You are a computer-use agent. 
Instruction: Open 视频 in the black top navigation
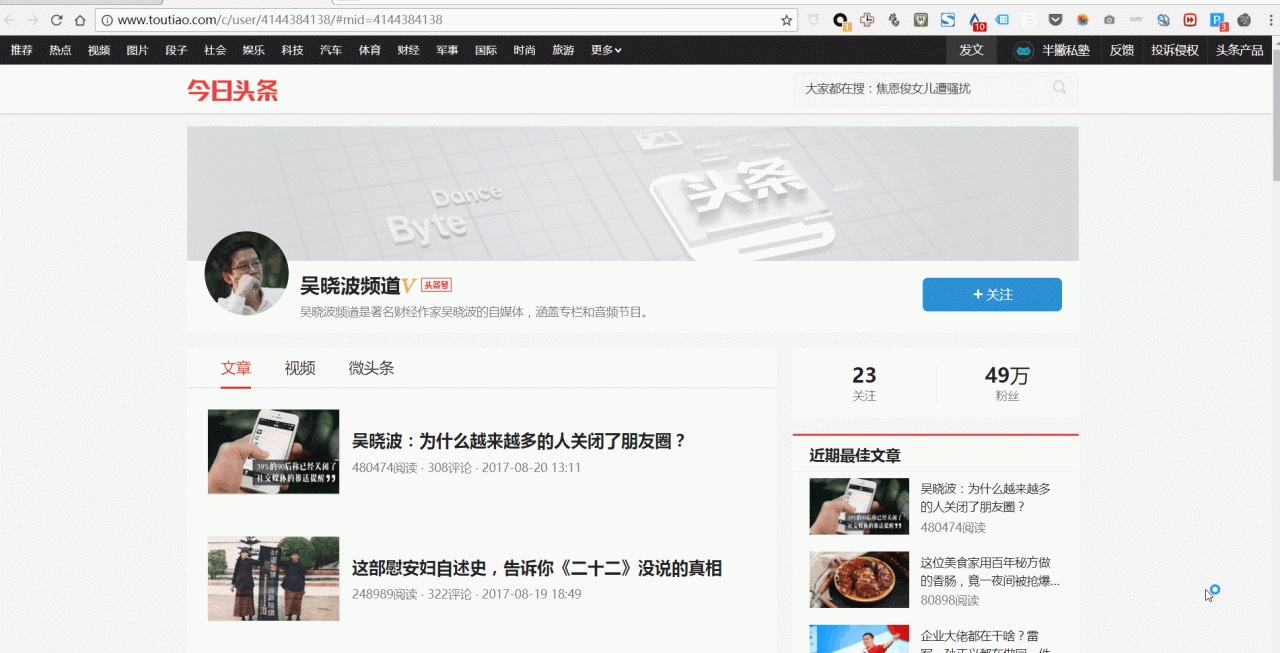click(99, 50)
